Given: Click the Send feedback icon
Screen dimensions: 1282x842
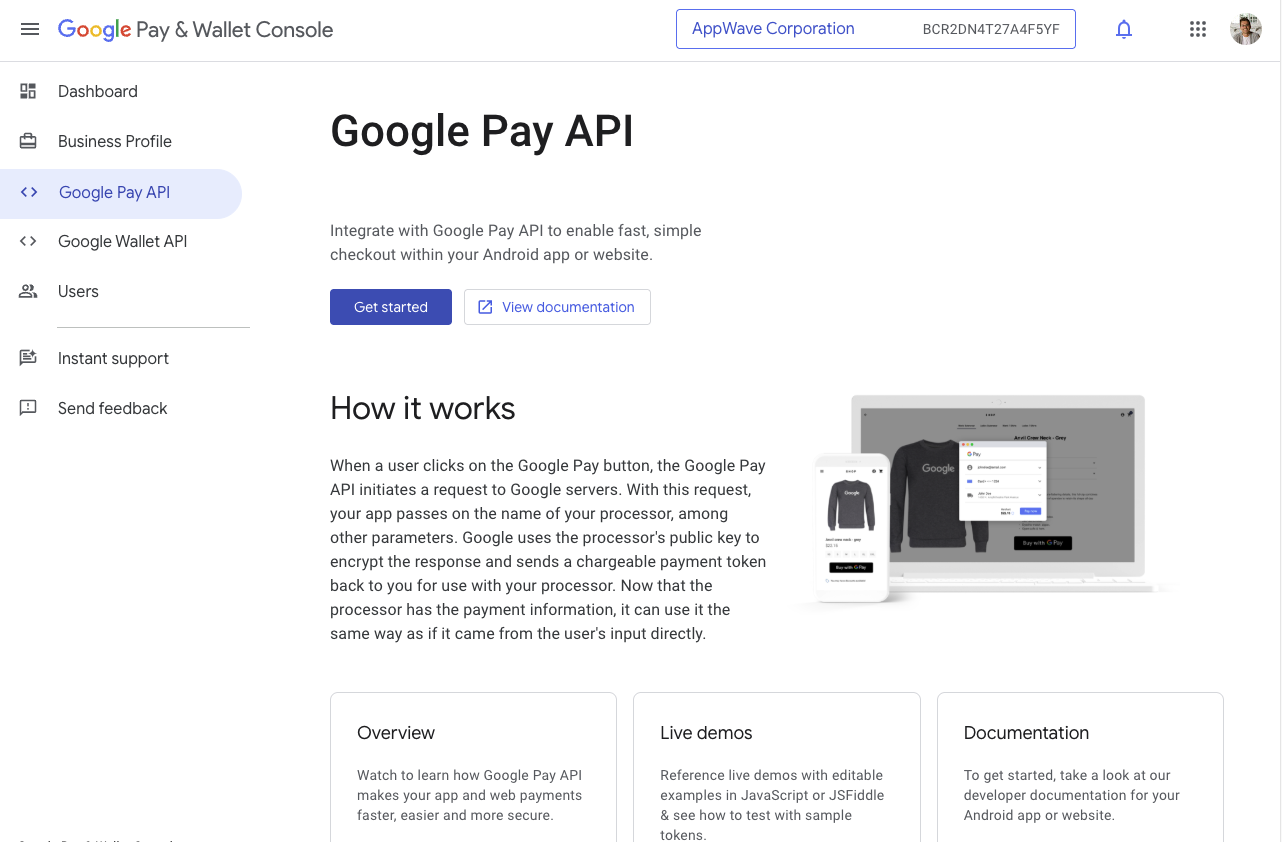Looking at the screenshot, I should click(x=28, y=408).
